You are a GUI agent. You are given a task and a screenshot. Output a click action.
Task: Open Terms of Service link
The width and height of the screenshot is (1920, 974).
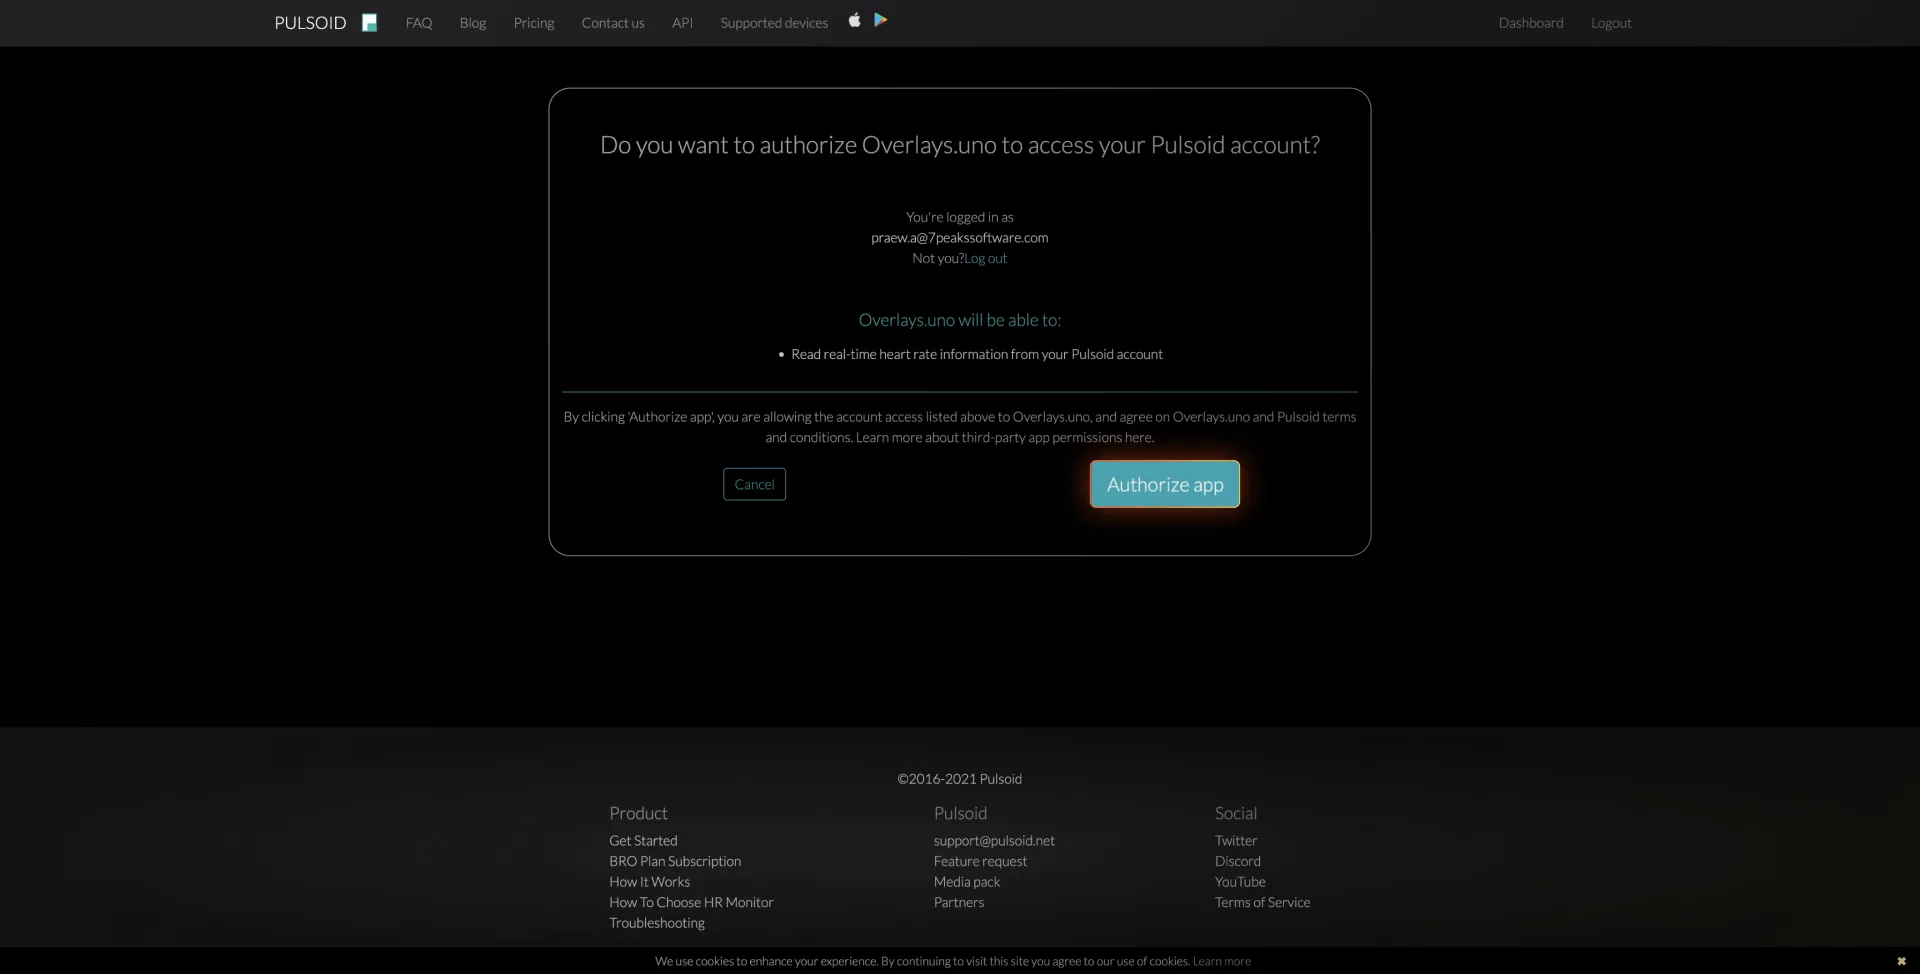point(1262,902)
